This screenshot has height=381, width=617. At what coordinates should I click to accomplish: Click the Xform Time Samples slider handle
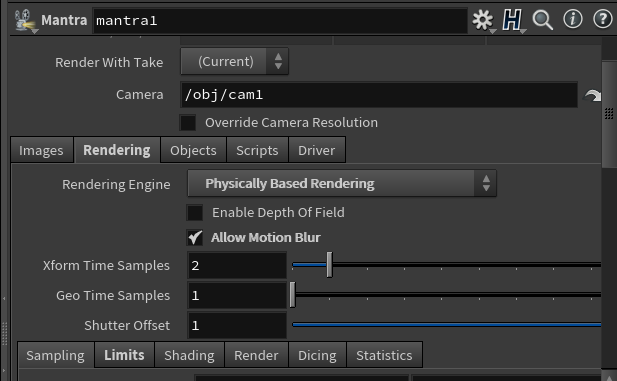(329, 265)
